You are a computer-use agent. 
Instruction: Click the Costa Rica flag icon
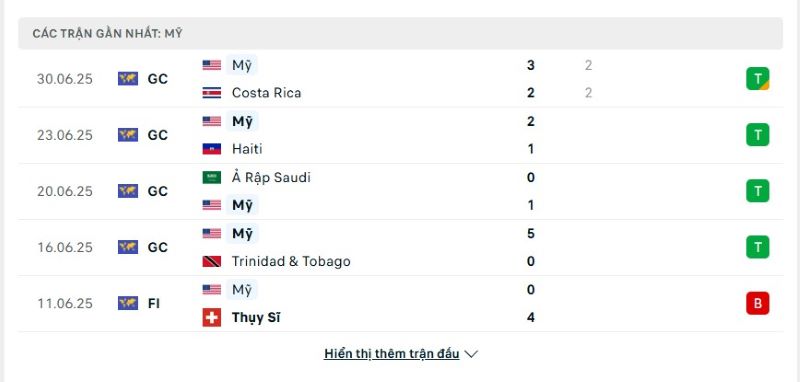point(212,93)
